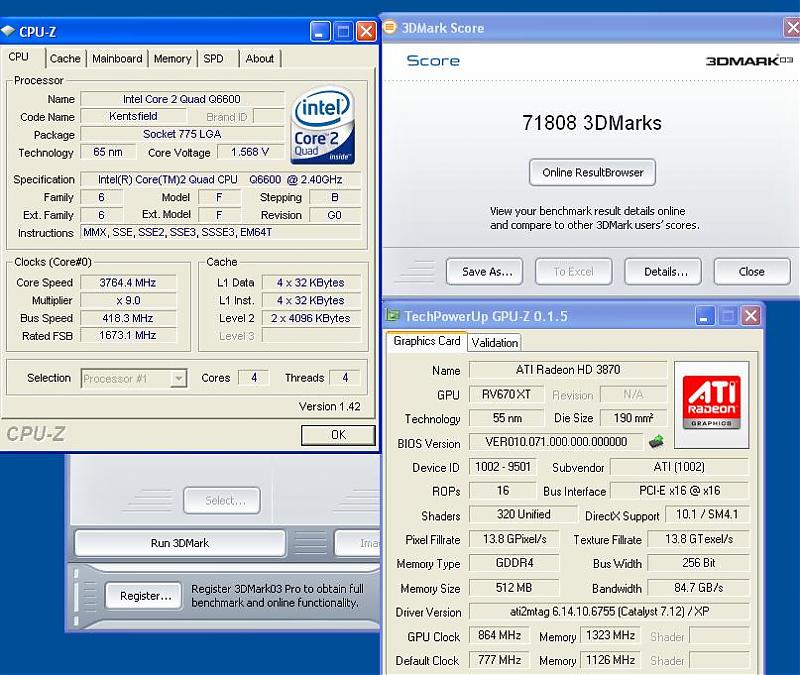This screenshot has width=800, height=675.
Task: Click the ATI Radeon logo in GPU-Z
Action: tap(711, 404)
